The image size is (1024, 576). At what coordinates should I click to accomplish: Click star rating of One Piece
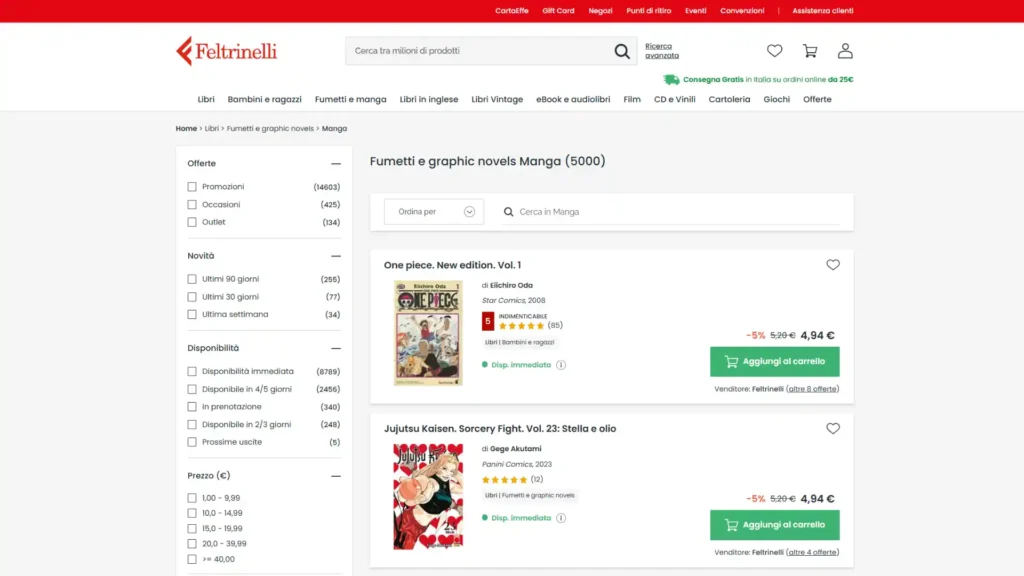coord(521,325)
